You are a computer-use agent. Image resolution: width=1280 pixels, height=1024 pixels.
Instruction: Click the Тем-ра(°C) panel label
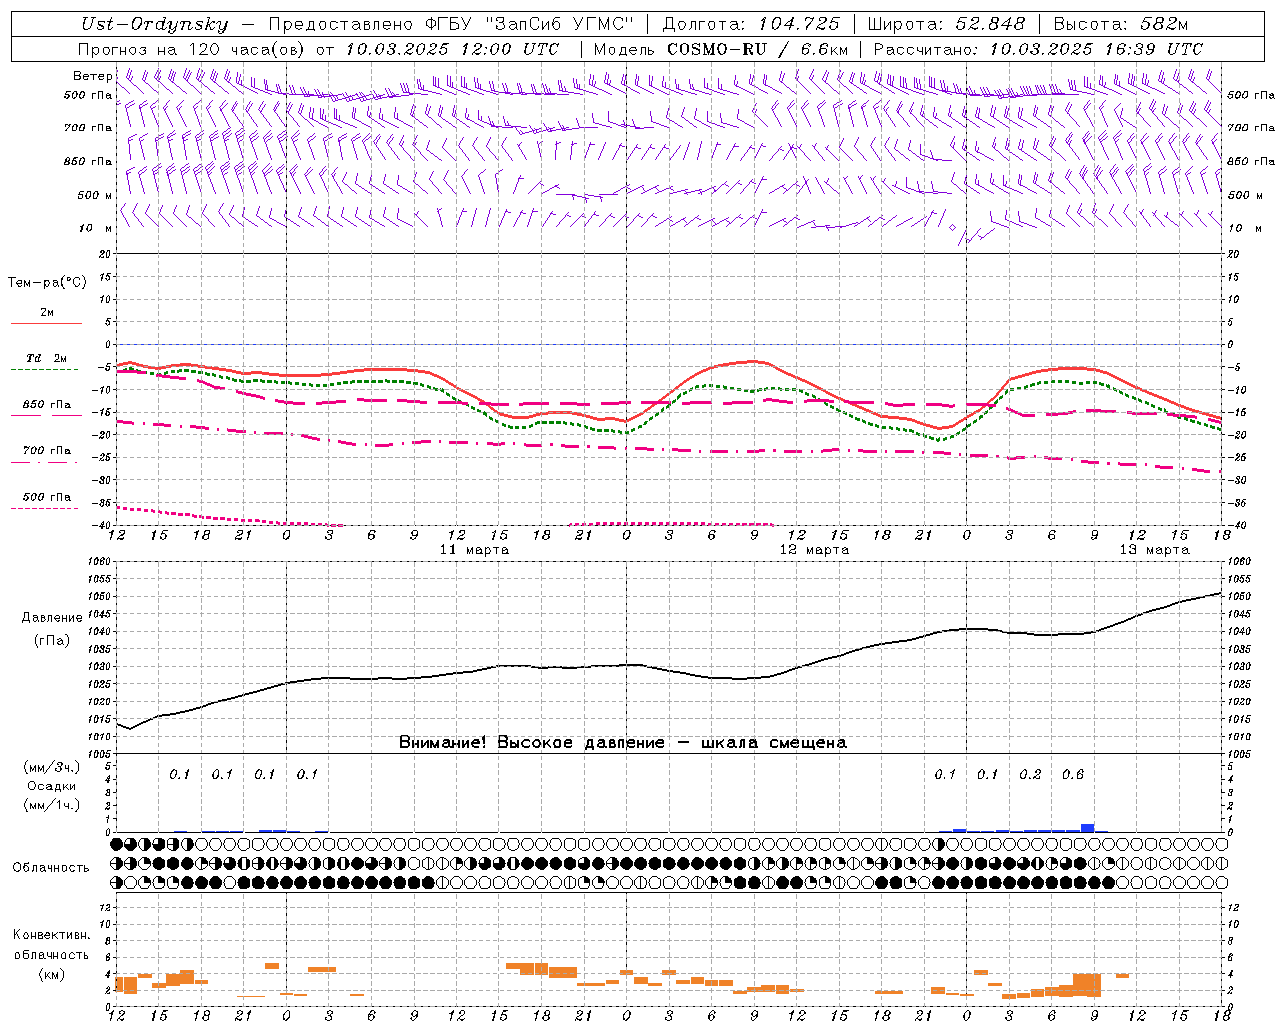coord(47,283)
